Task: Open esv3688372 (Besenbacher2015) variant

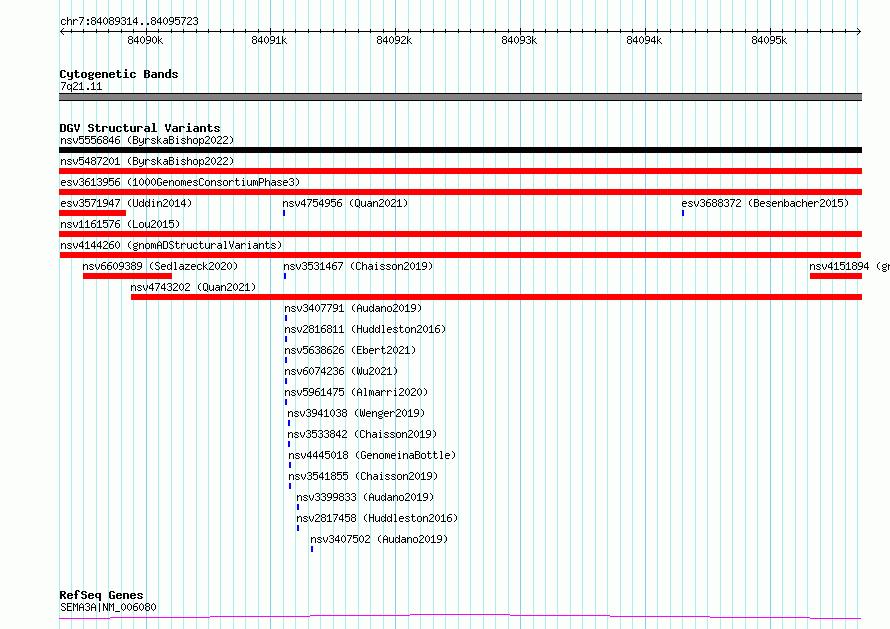Action: point(765,203)
